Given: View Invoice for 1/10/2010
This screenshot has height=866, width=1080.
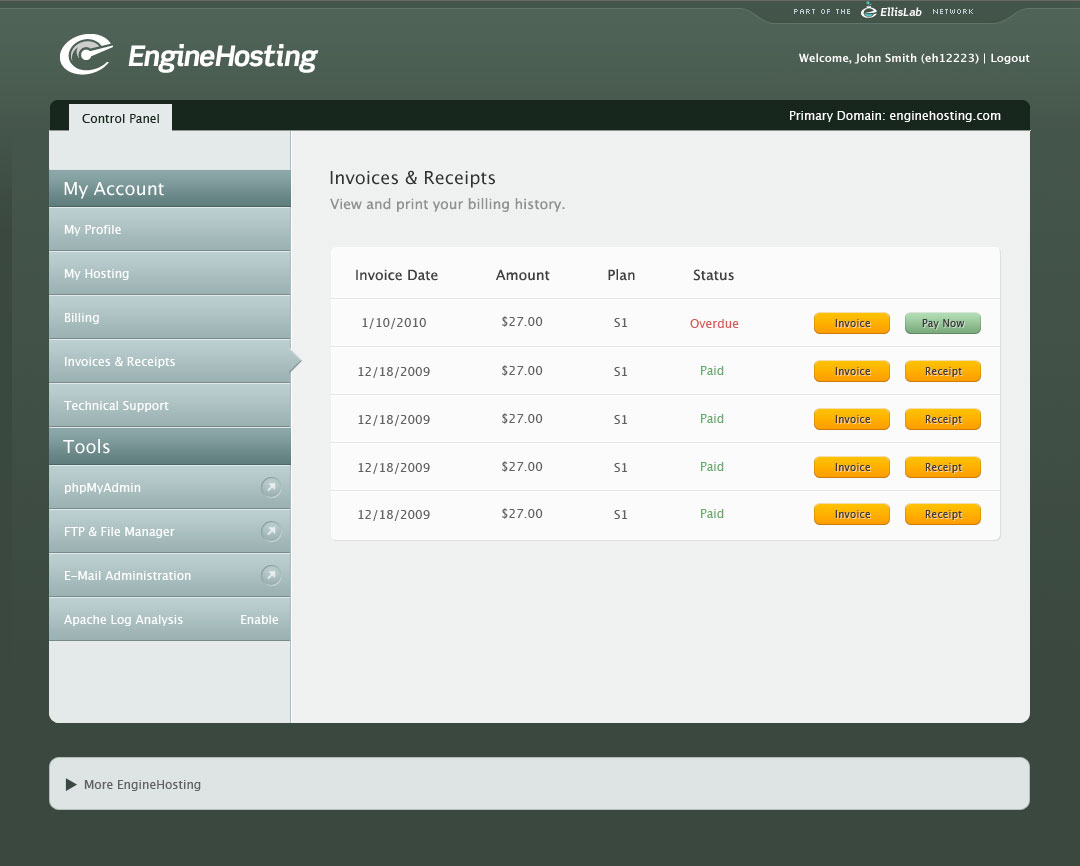Looking at the screenshot, I should tap(852, 323).
